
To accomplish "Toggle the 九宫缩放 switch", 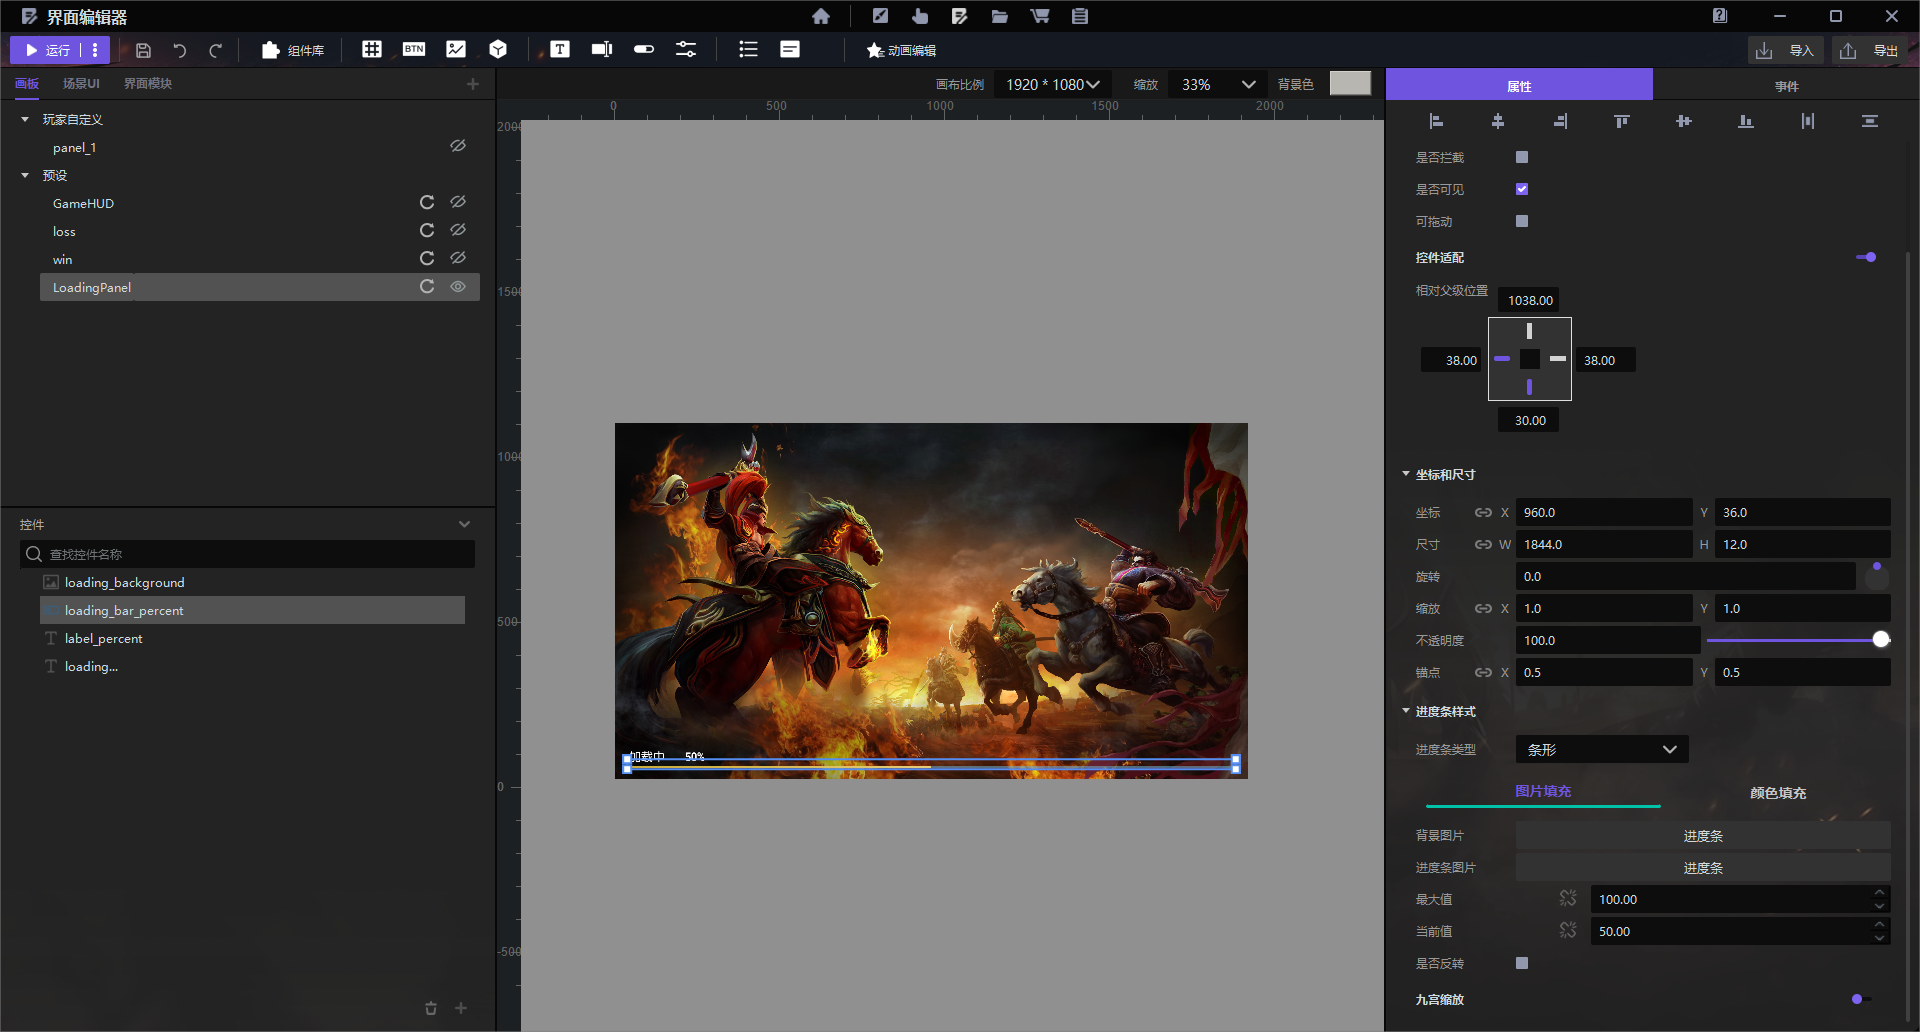I will pos(1861,999).
